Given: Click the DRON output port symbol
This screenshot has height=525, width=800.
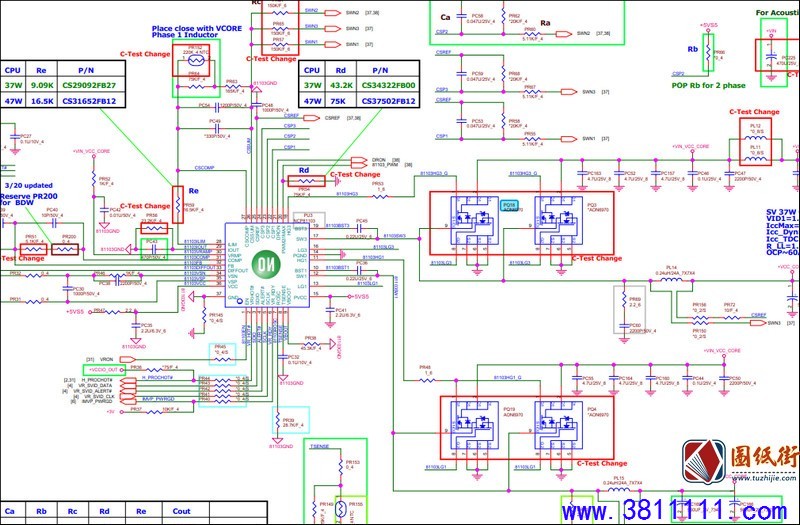Looking at the screenshot, I should 359,160.
